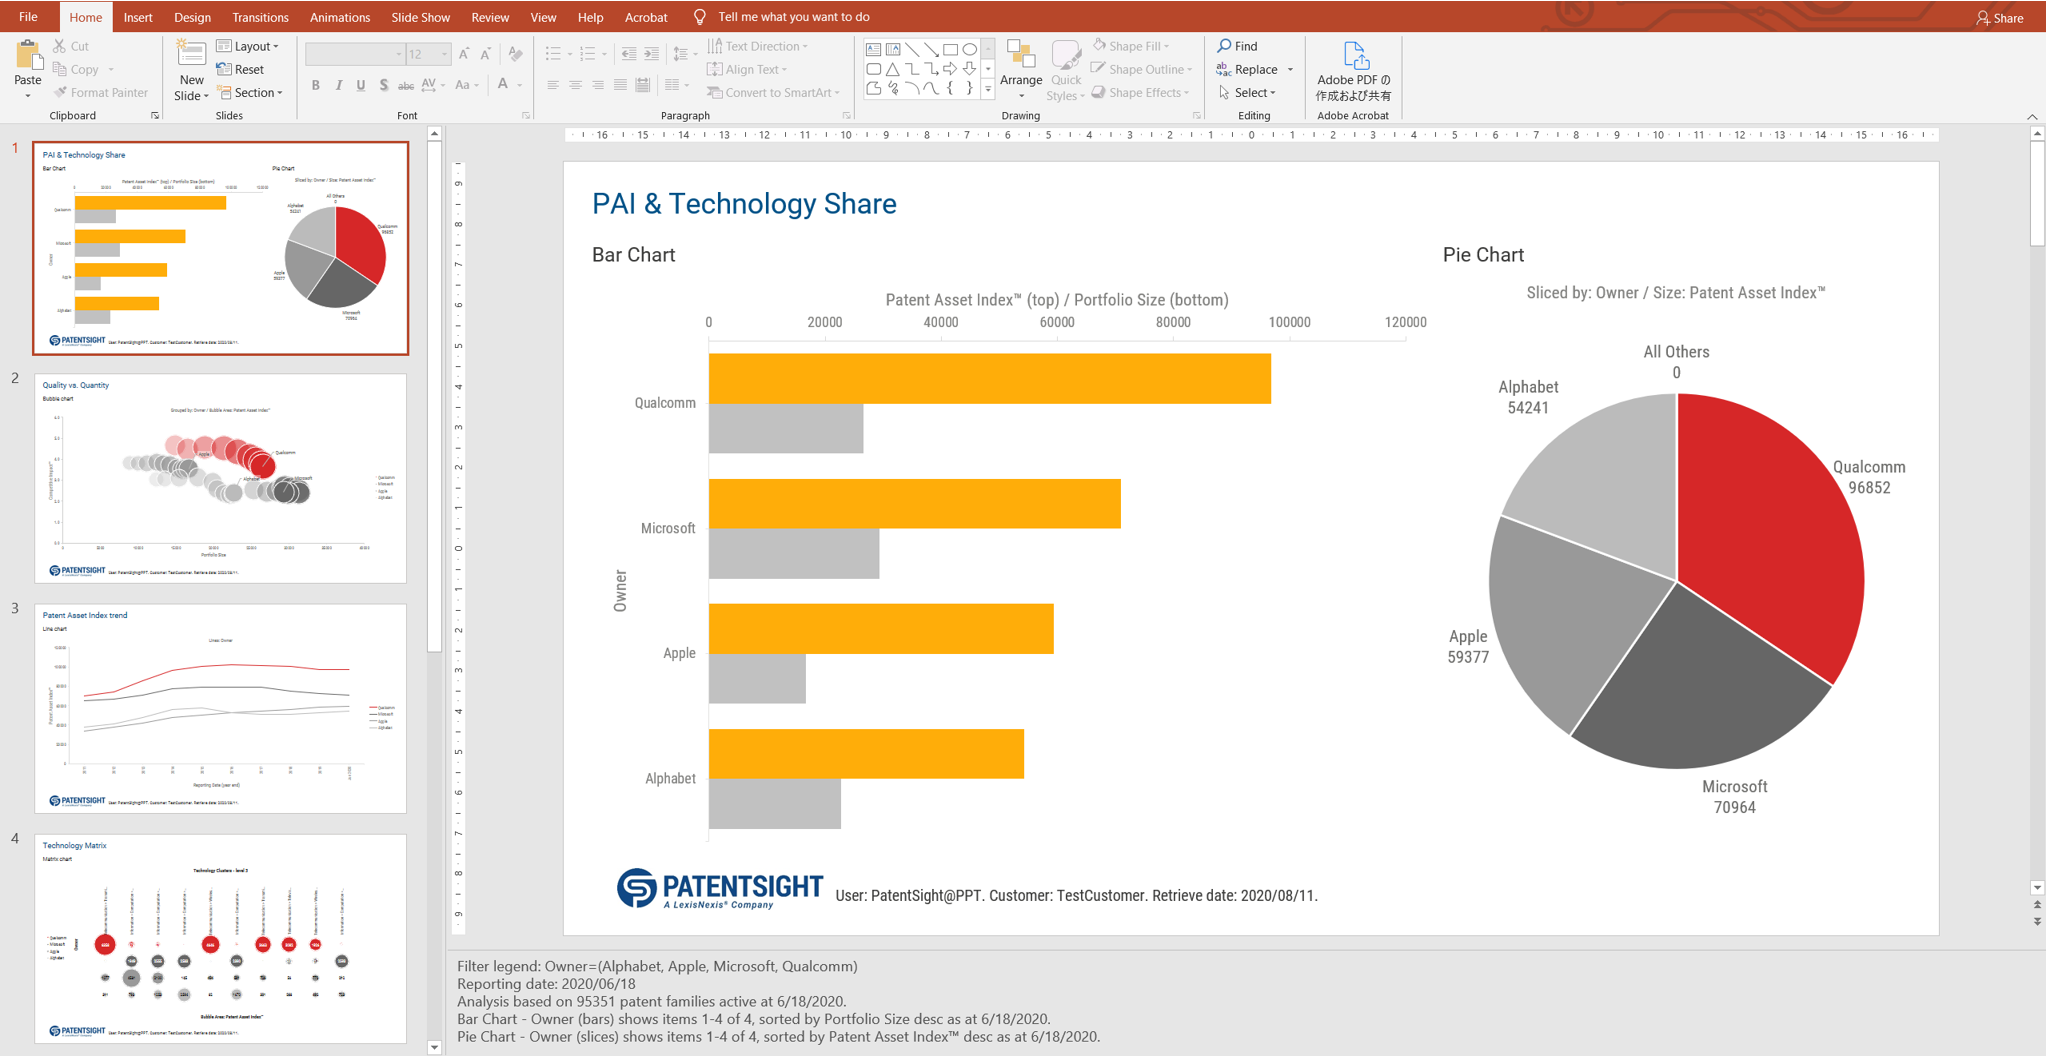Click the Font Color letter A icon
The image size is (2049, 1057).
503,85
